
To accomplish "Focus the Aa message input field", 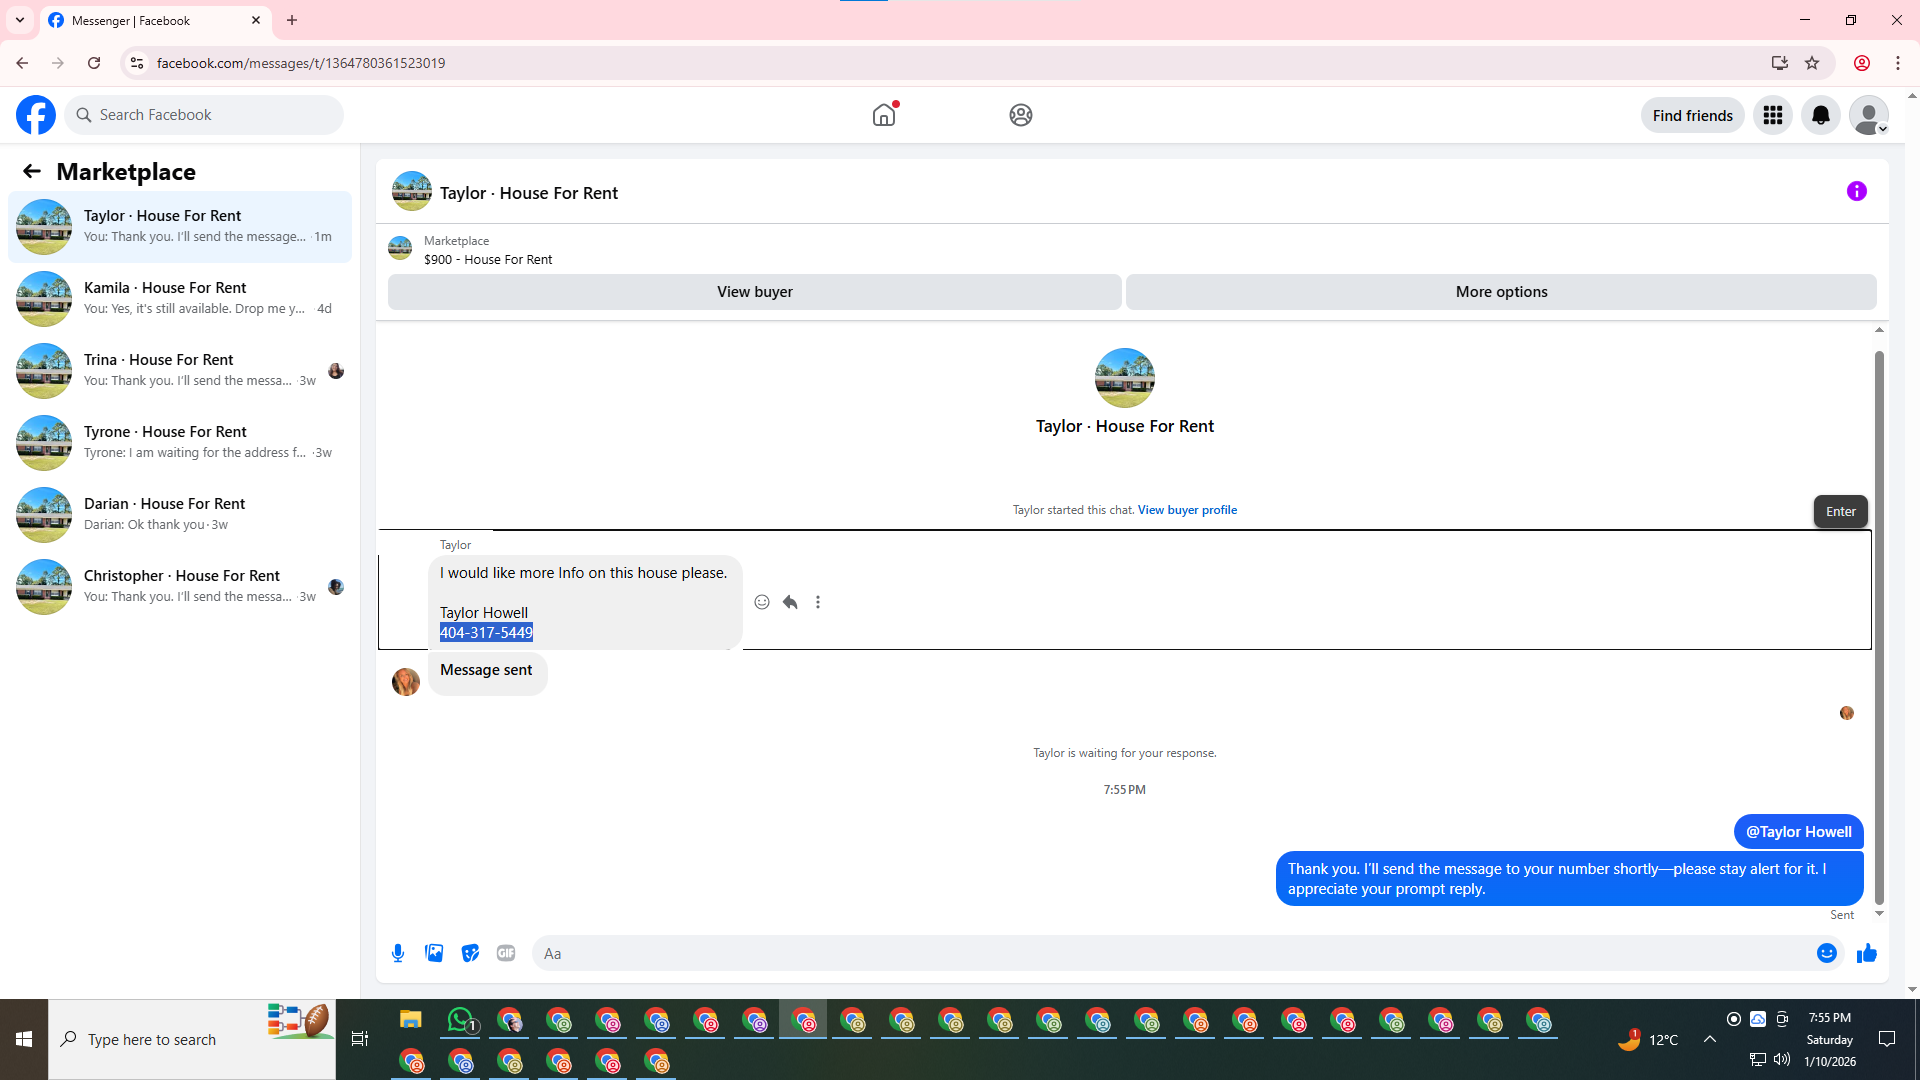I will tap(1170, 953).
